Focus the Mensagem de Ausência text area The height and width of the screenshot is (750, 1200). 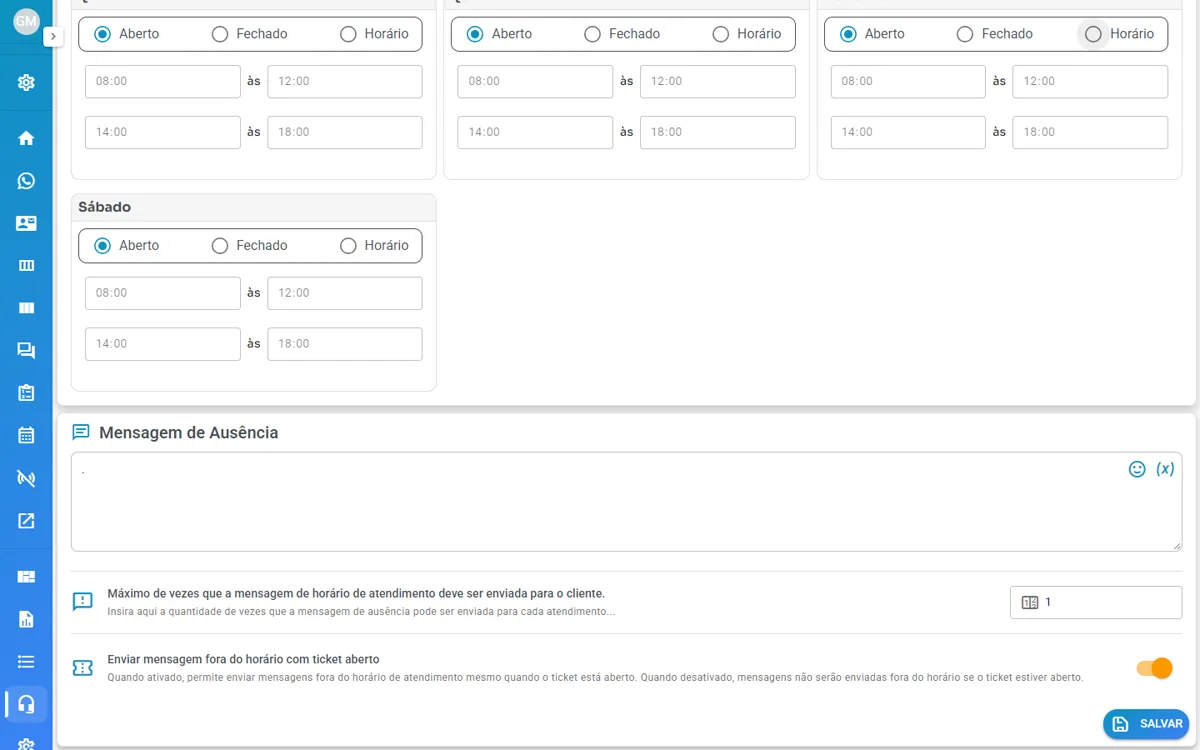[x=626, y=502]
